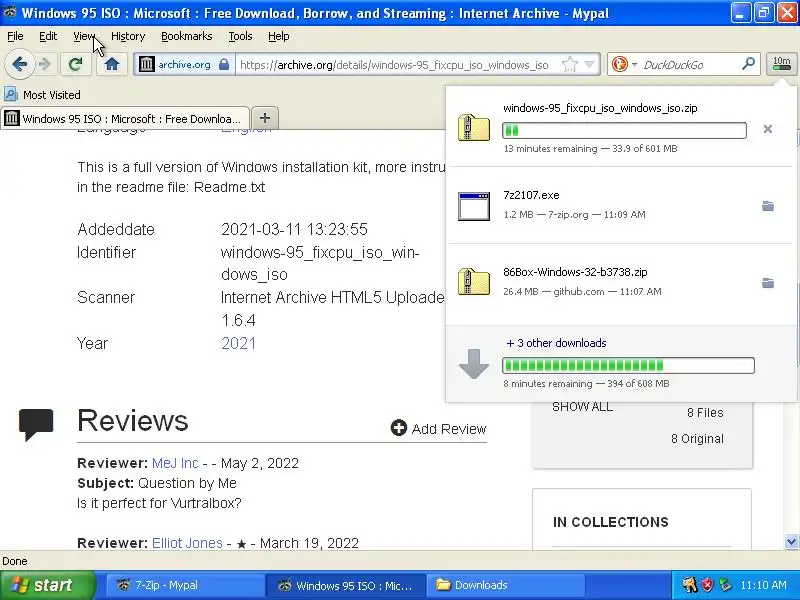Click the archive.org site identity icon
Viewport: 800px width, 600px height.
coord(147,64)
